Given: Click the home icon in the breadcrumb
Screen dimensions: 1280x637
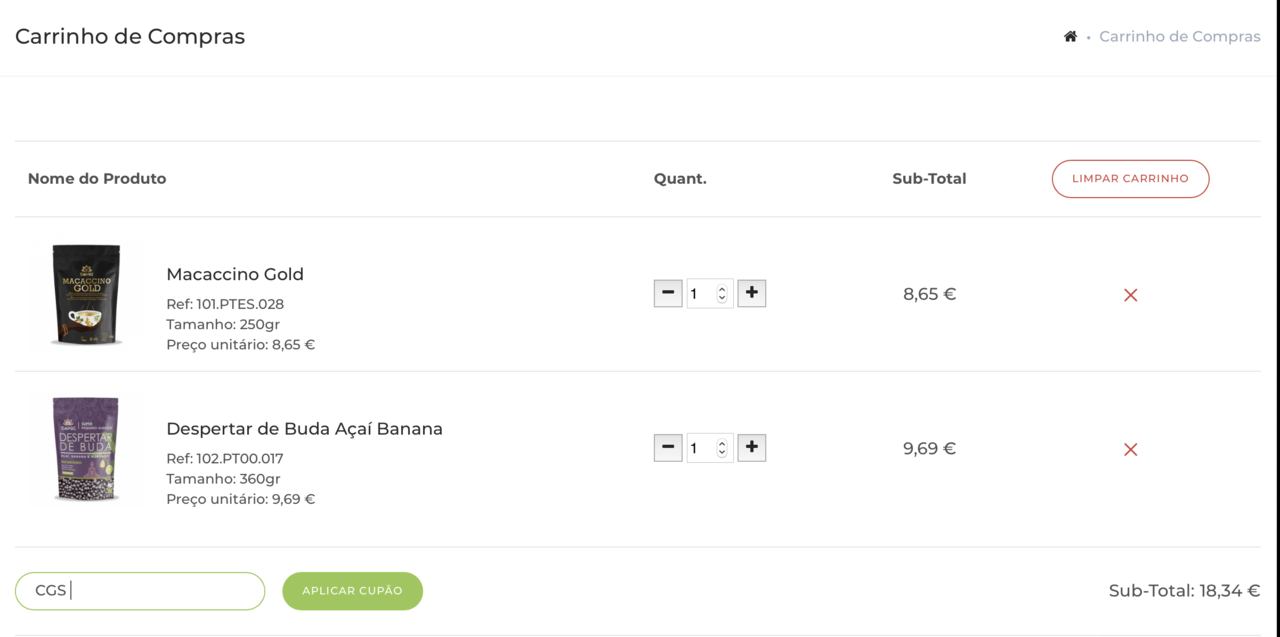Looking at the screenshot, I should [1070, 37].
